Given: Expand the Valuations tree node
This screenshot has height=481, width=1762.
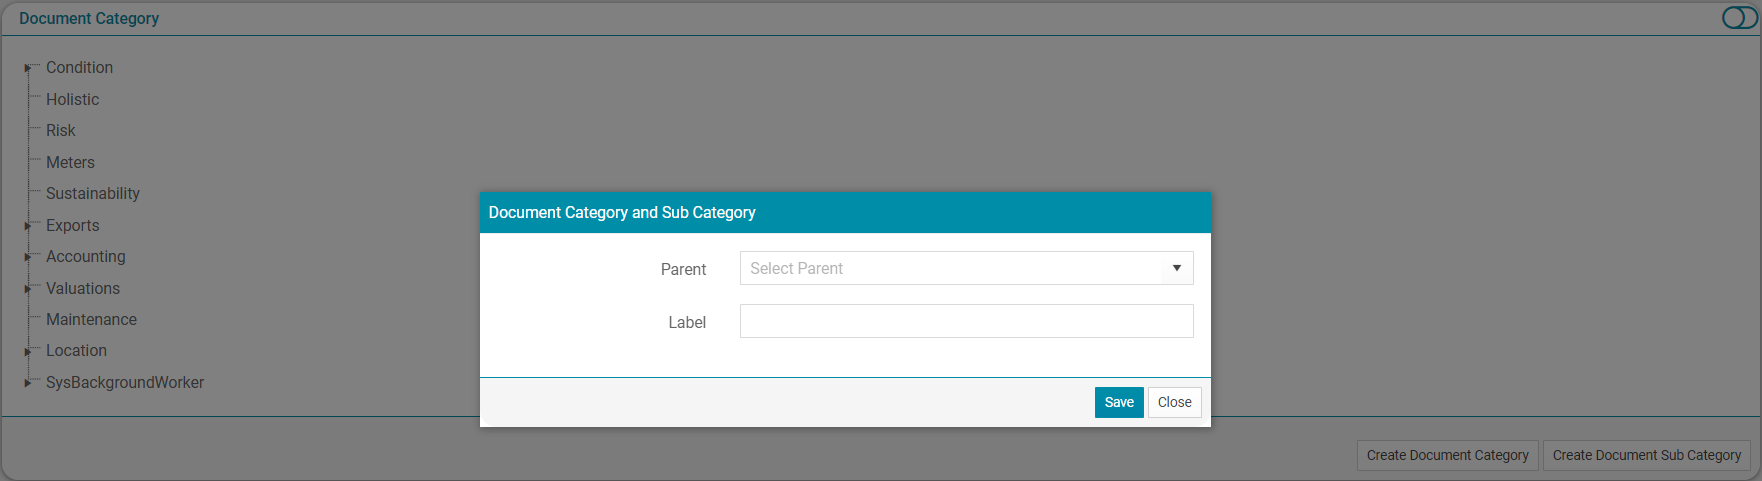Looking at the screenshot, I should (28, 289).
